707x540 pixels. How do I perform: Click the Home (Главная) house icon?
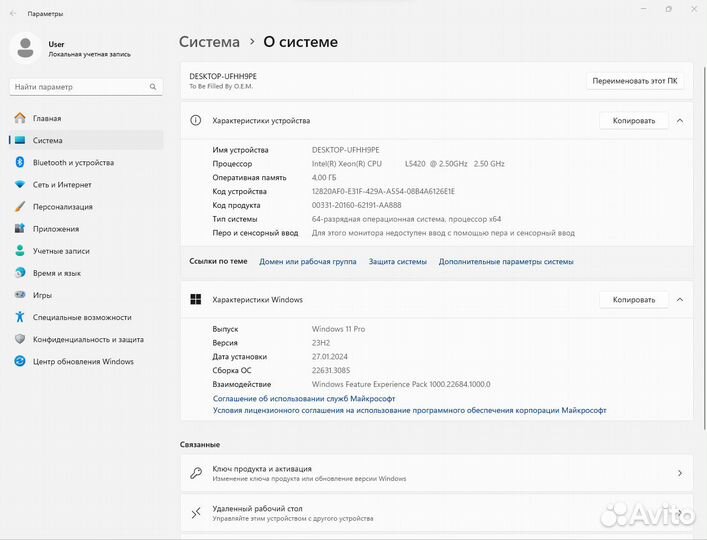20,118
